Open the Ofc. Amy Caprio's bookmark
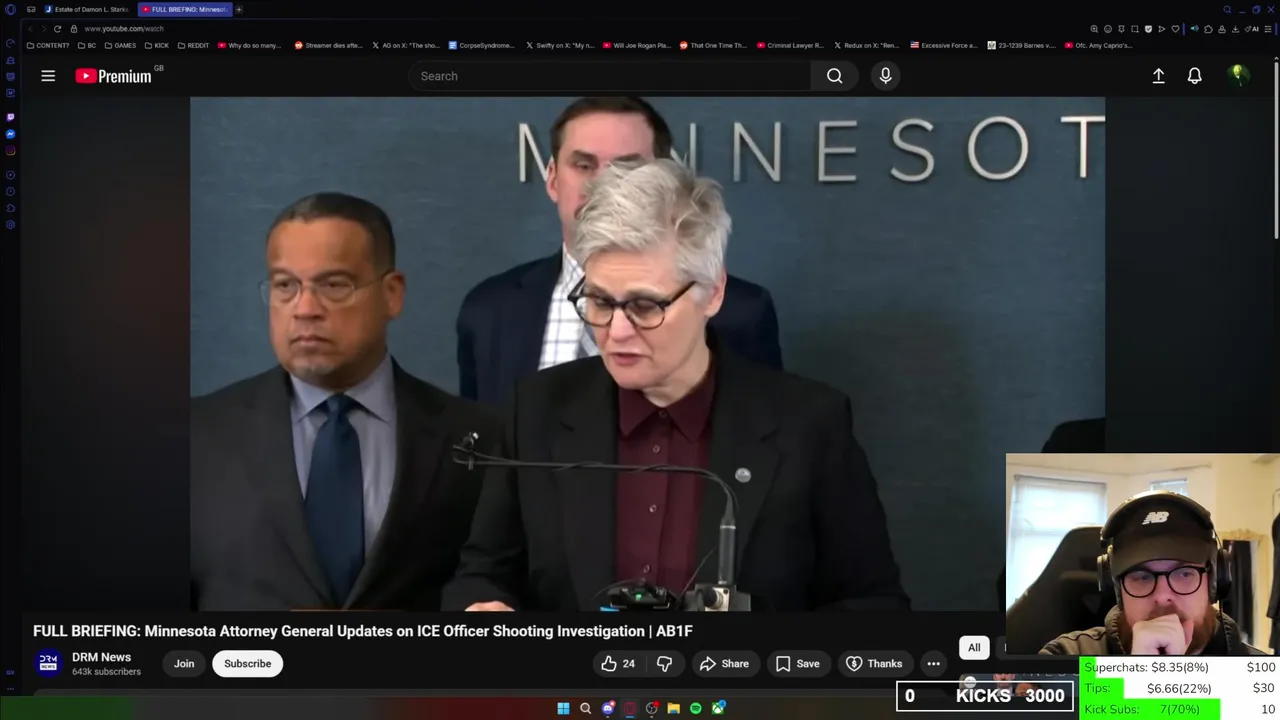Screen dimensions: 1280x720 1099,45
